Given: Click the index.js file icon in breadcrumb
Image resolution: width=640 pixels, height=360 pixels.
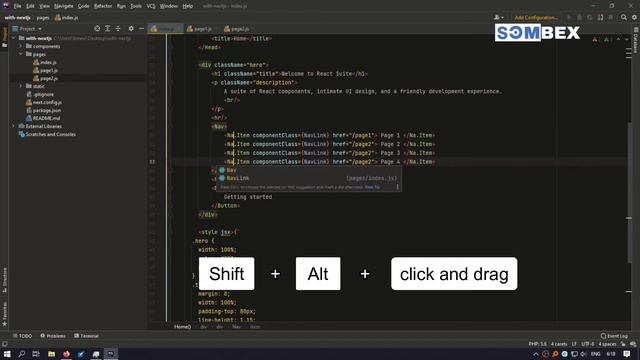Looking at the screenshot, I should 58,18.
